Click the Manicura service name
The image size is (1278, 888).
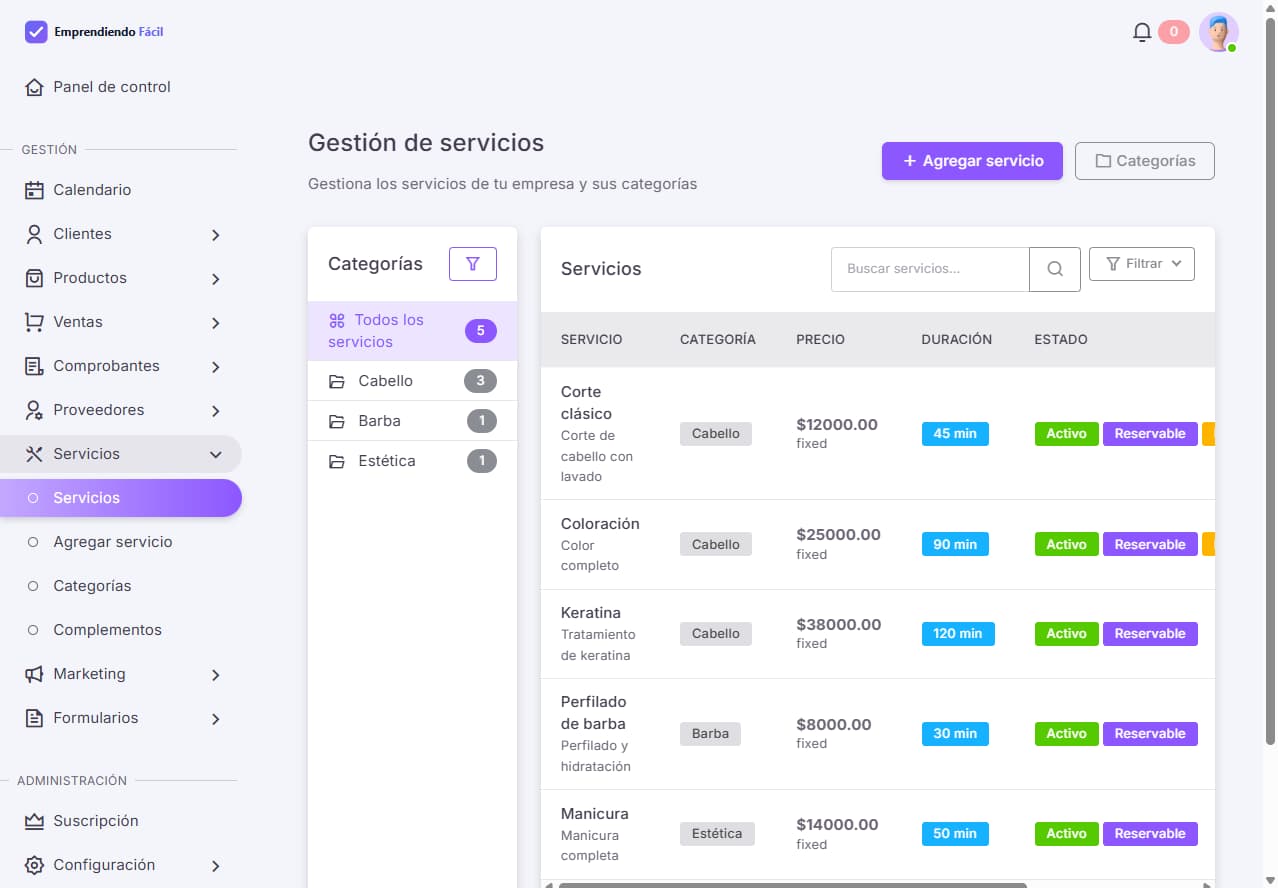coord(594,814)
